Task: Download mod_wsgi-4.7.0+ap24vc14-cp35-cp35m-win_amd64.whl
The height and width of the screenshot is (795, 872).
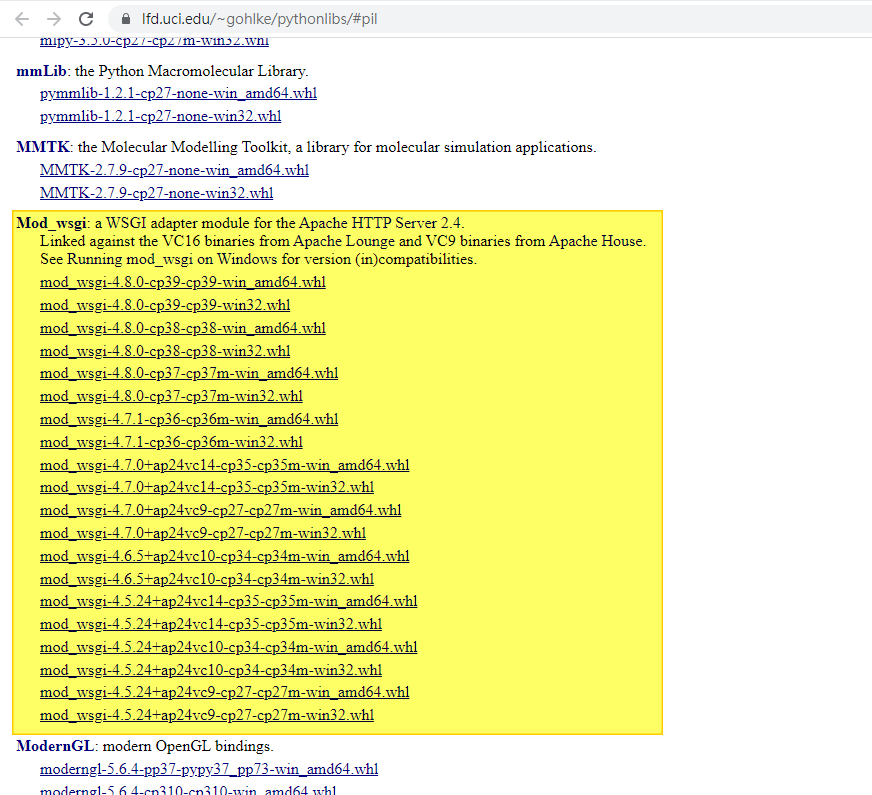Action: click(225, 465)
